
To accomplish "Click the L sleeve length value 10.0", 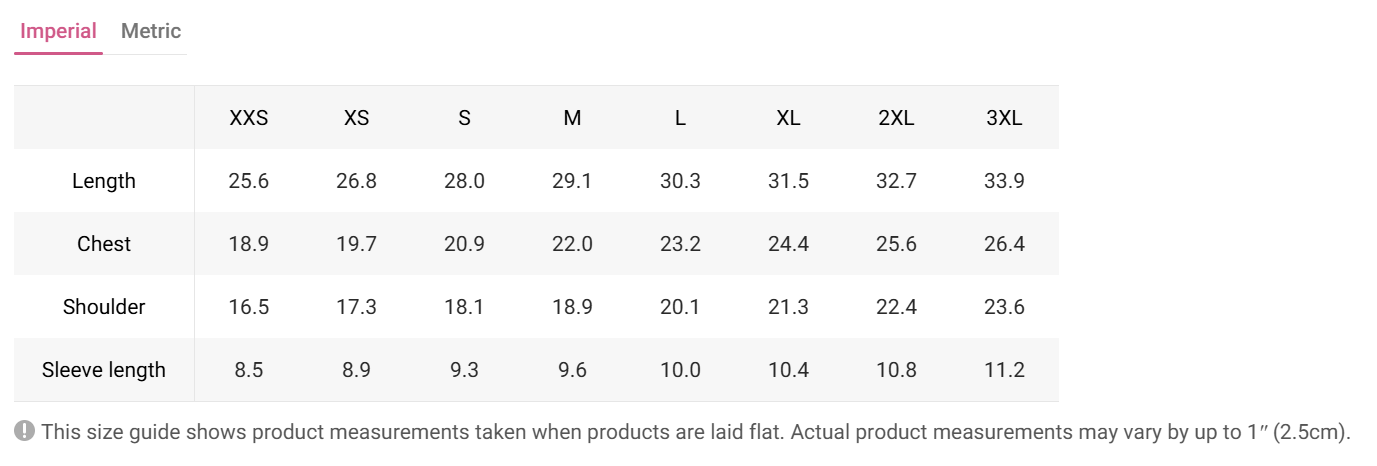I will pos(680,370).
